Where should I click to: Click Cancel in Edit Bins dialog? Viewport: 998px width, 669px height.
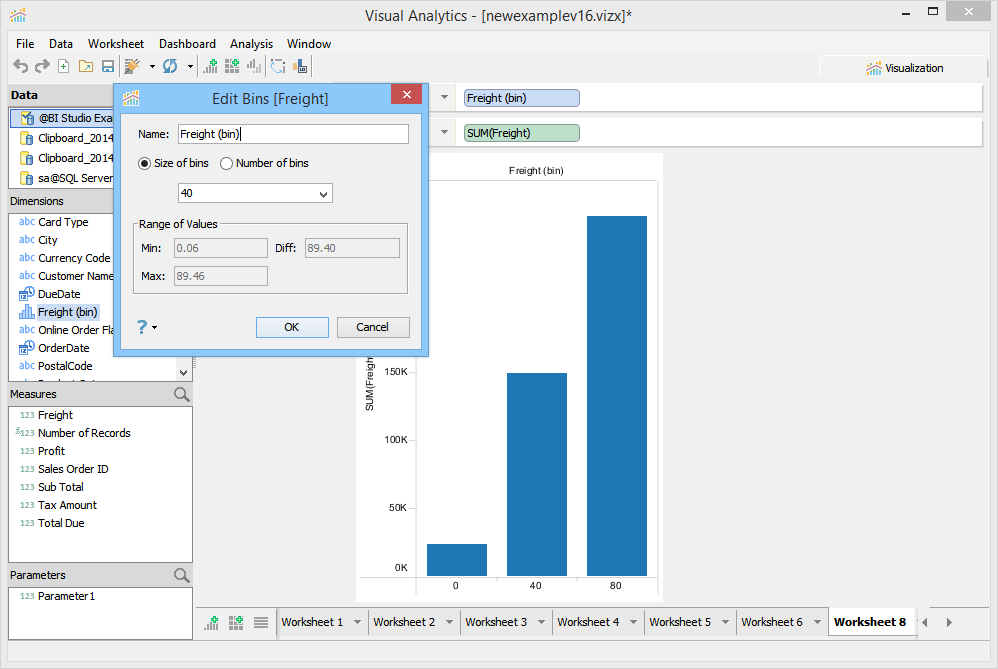(373, 327)
